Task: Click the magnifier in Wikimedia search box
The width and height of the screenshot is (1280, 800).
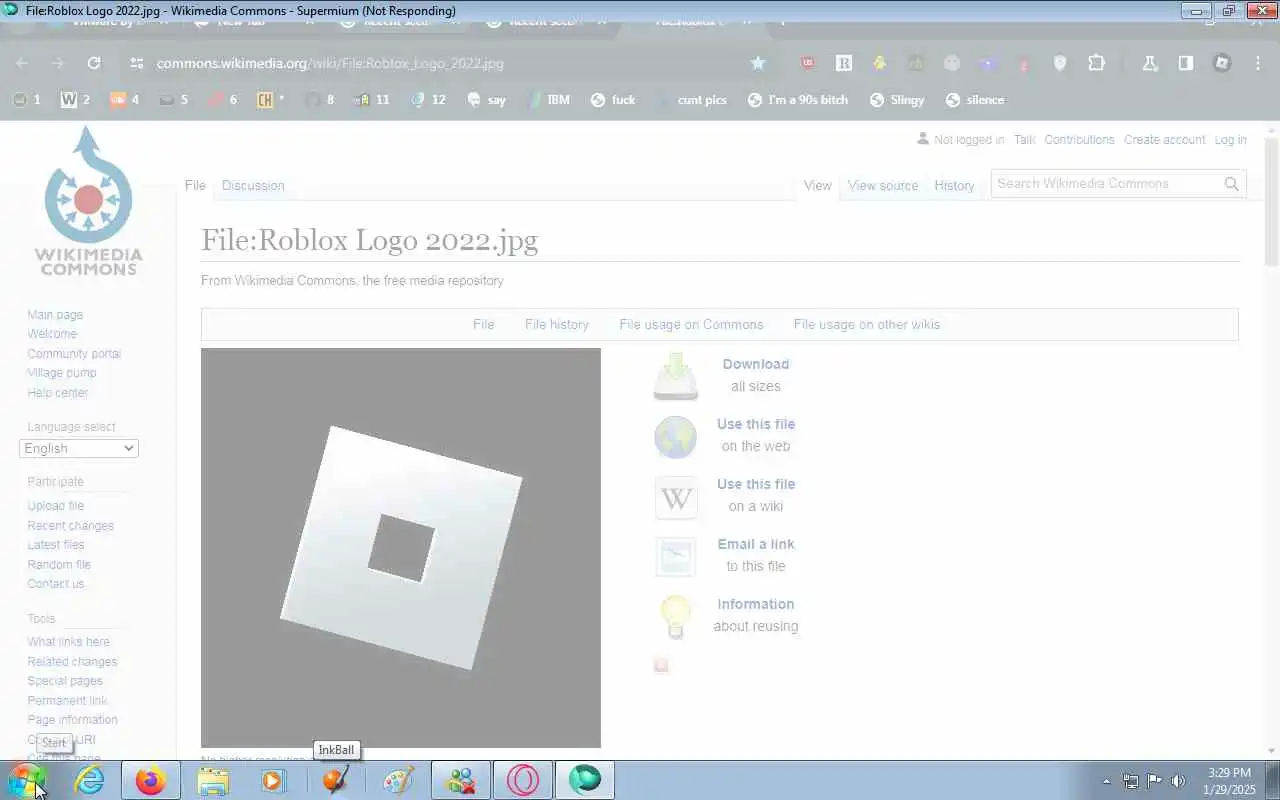Action: coord(1231,184)
